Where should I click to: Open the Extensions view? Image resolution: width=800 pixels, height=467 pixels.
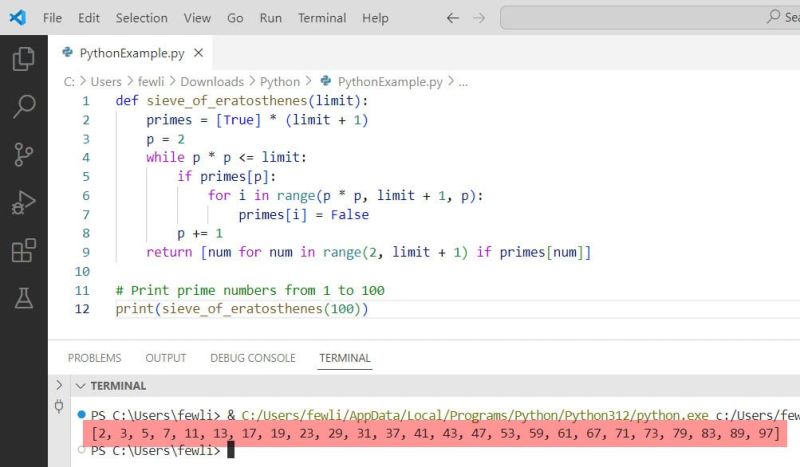(23, 250)
